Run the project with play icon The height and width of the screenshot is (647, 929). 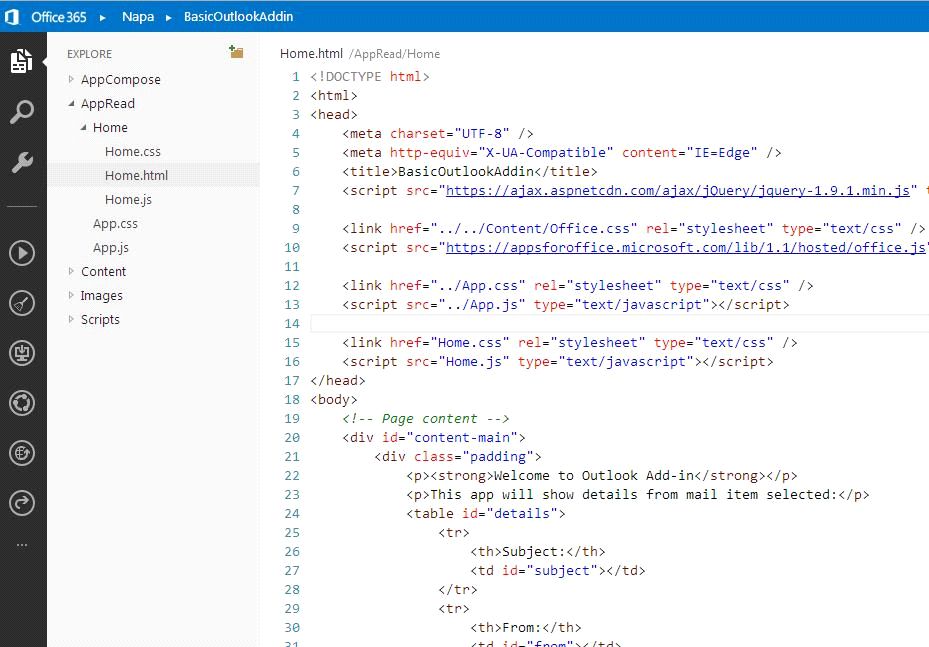pyautogui.click(x=22, y=253)
